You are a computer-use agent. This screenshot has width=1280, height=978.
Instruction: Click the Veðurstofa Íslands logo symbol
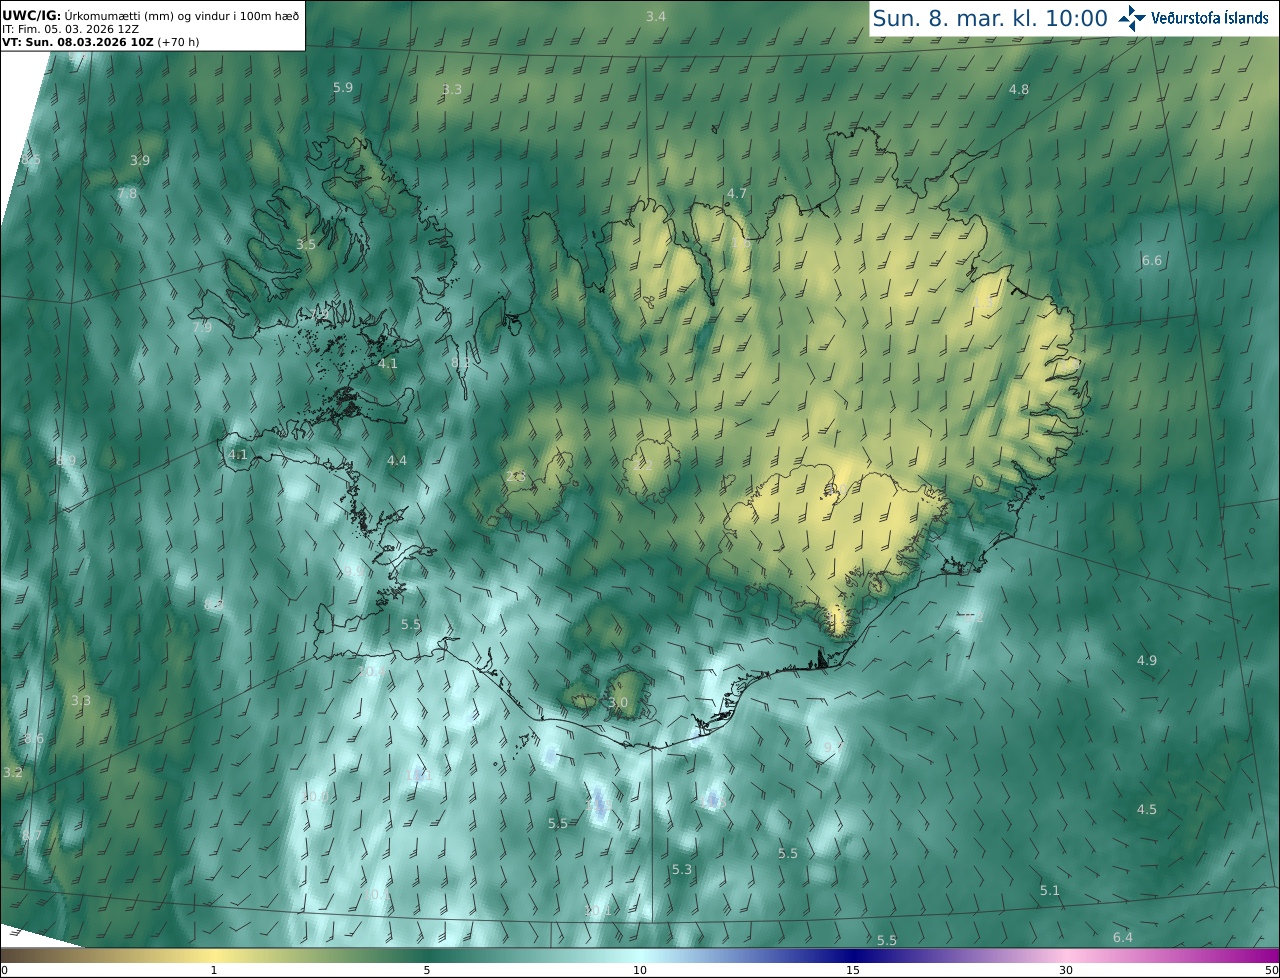1132,18
